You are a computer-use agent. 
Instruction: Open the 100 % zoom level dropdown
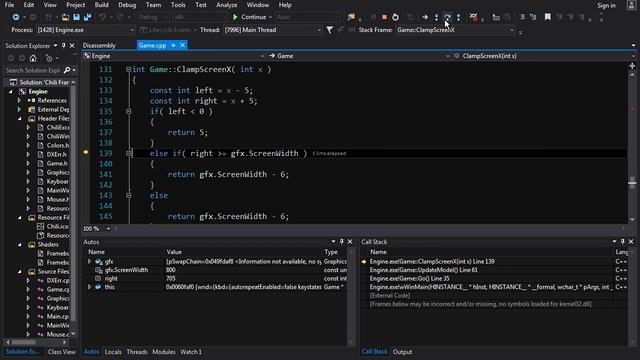tap(97, 229)
